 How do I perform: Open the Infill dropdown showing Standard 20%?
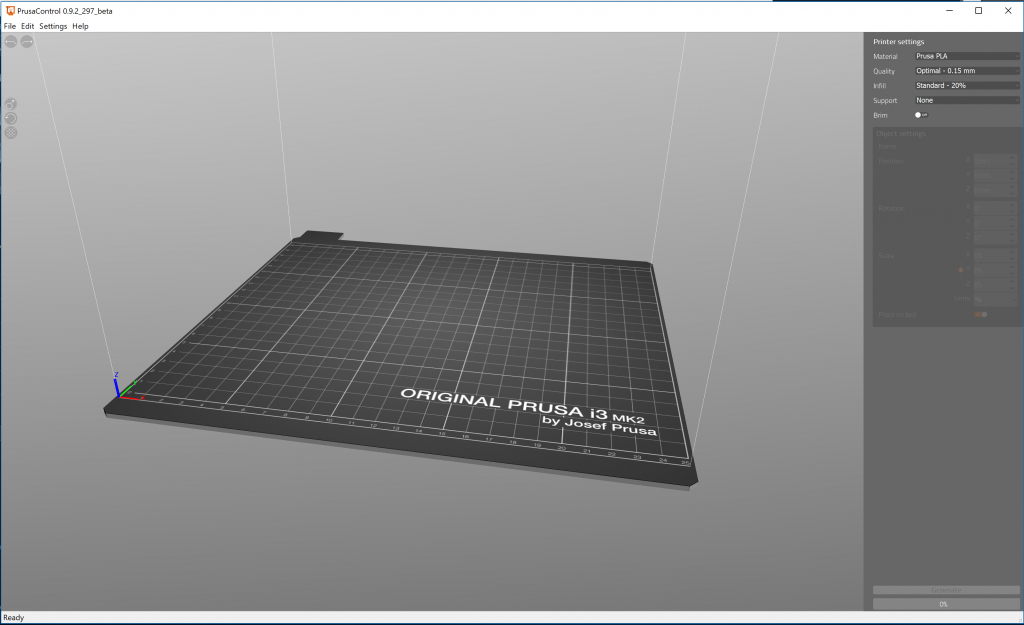967,86
